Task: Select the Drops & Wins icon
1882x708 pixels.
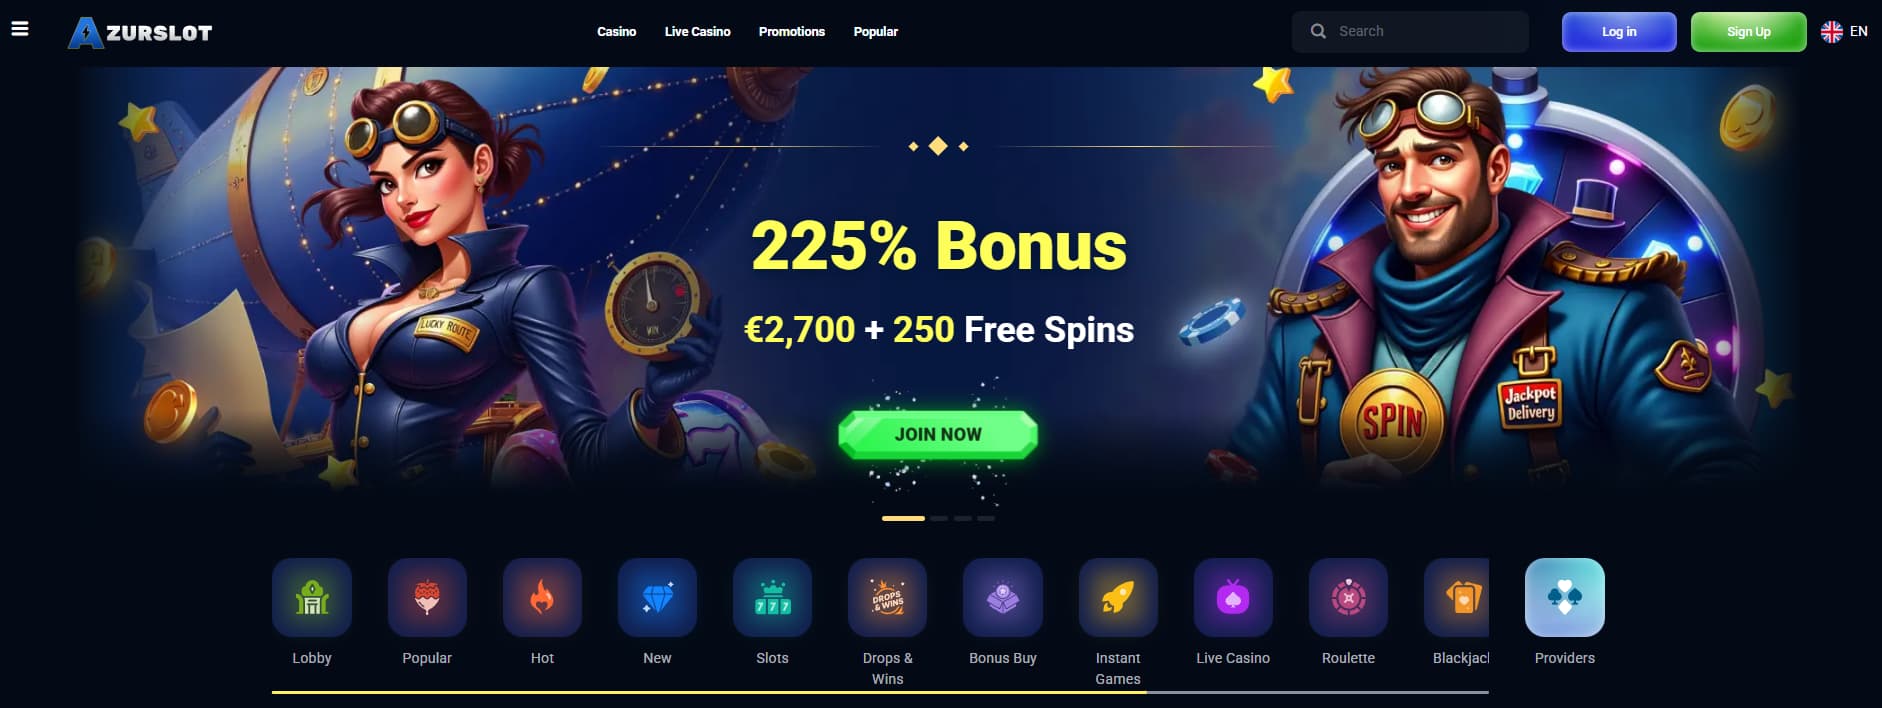Action: click(x=887, y=597)
